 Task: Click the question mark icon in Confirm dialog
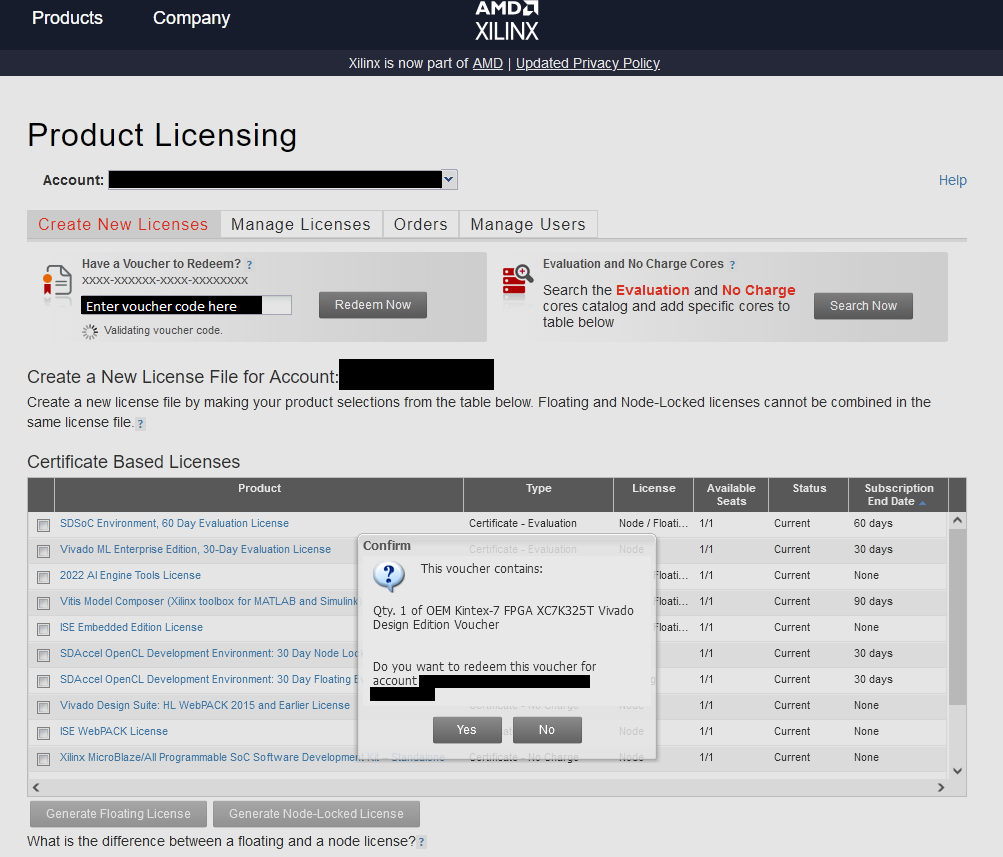click(x=389, y=576)
